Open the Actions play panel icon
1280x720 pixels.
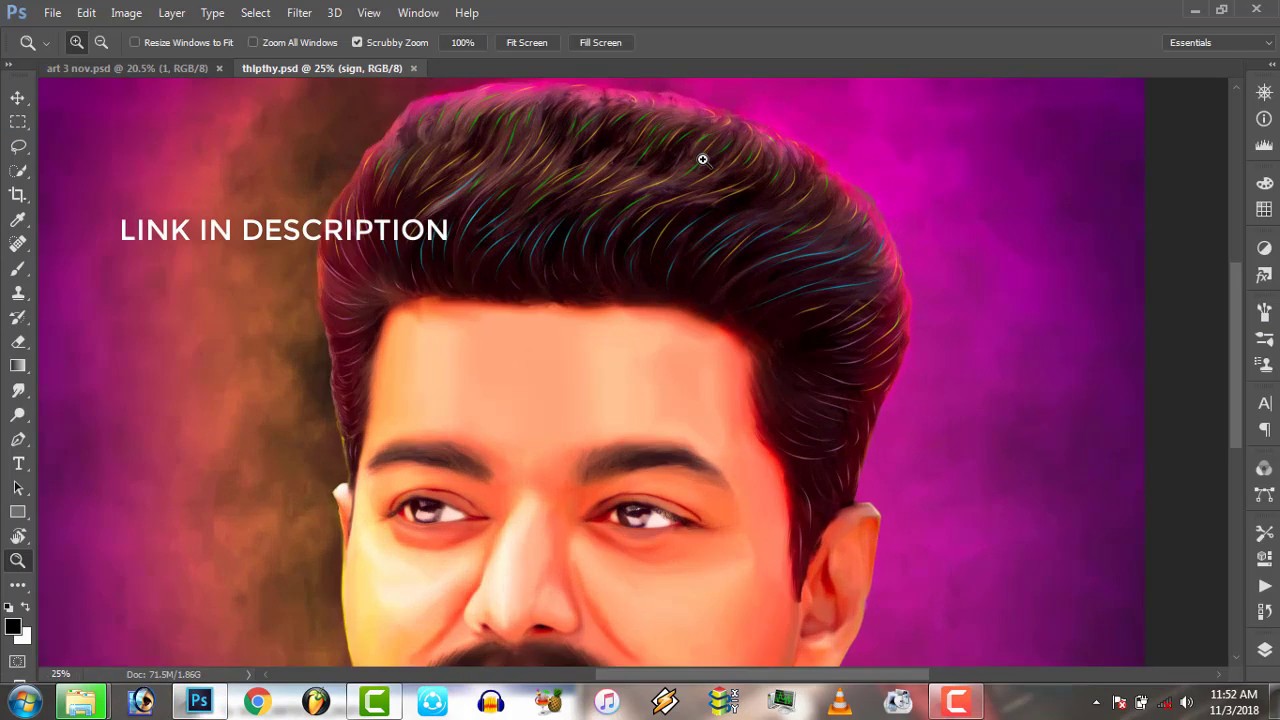1264,586
